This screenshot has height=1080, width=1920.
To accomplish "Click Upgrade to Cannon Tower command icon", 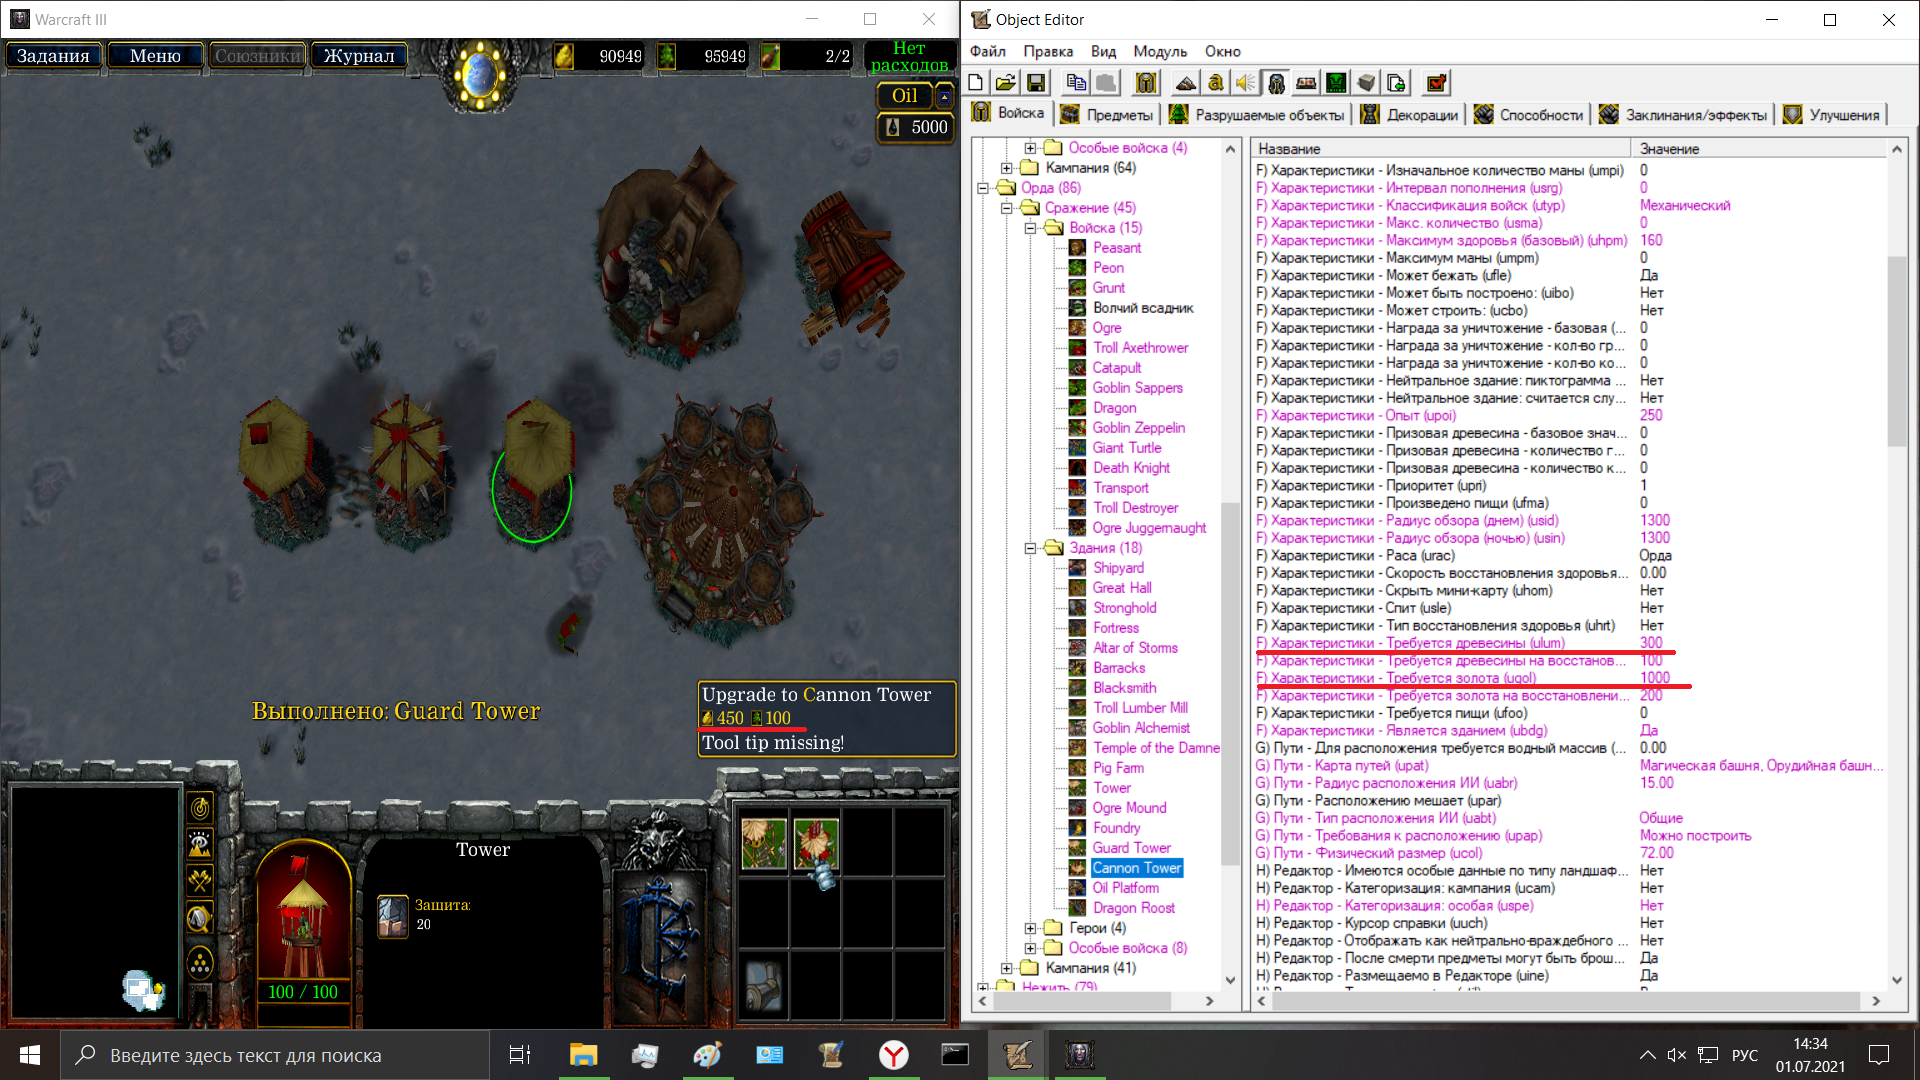I will coord(816,843).
